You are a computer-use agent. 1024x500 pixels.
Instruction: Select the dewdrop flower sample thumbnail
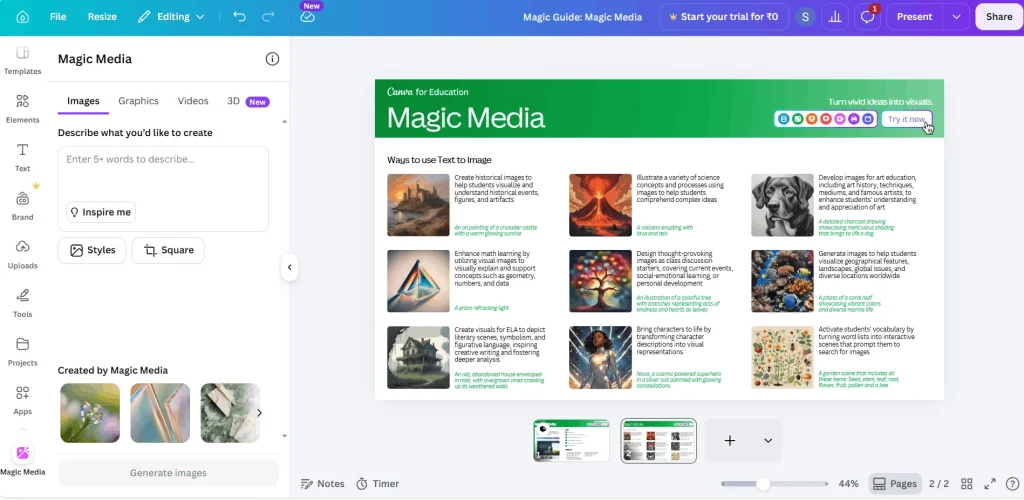coord(90,413)
